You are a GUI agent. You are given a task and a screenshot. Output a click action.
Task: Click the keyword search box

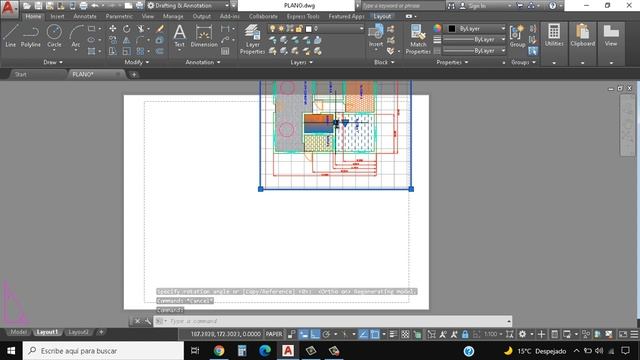coord(402,6)
